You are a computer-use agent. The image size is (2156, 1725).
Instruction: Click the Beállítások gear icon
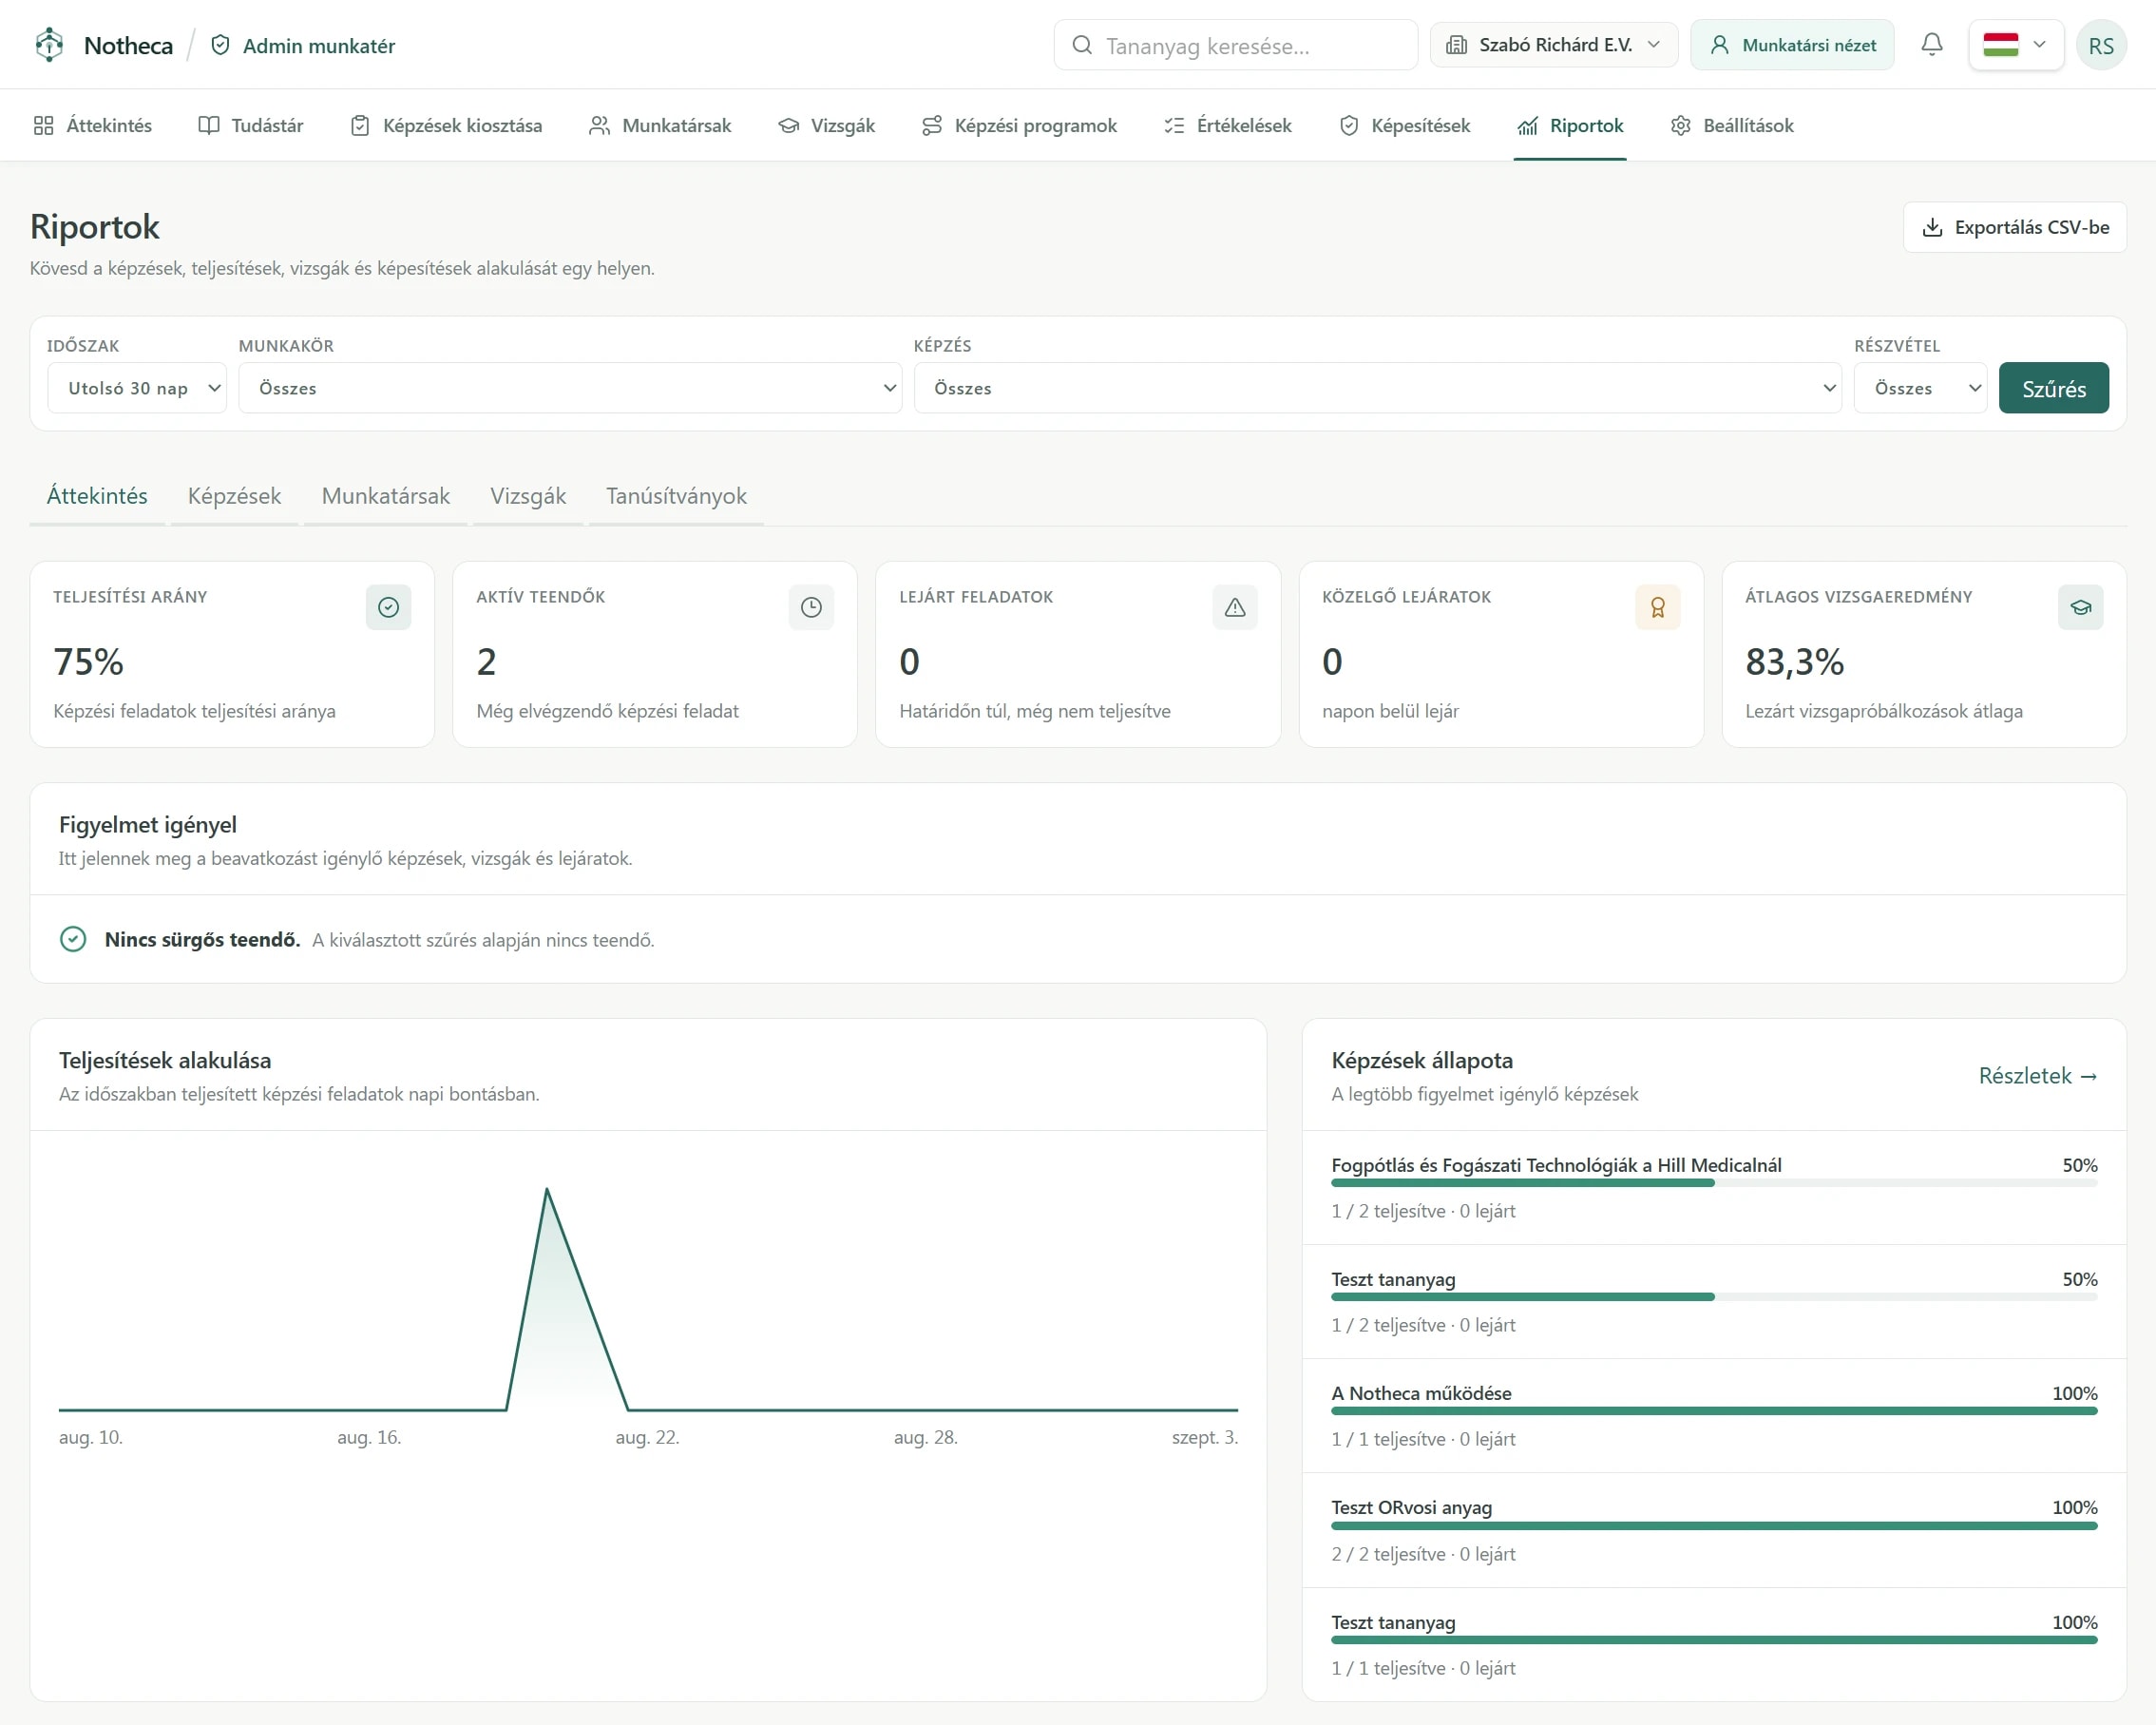point(1680,125)
